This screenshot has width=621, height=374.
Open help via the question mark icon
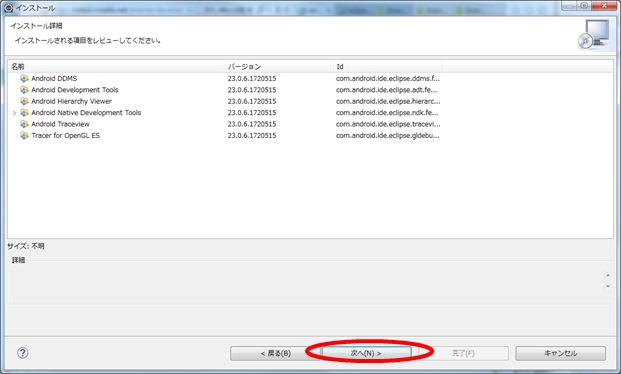23,353
